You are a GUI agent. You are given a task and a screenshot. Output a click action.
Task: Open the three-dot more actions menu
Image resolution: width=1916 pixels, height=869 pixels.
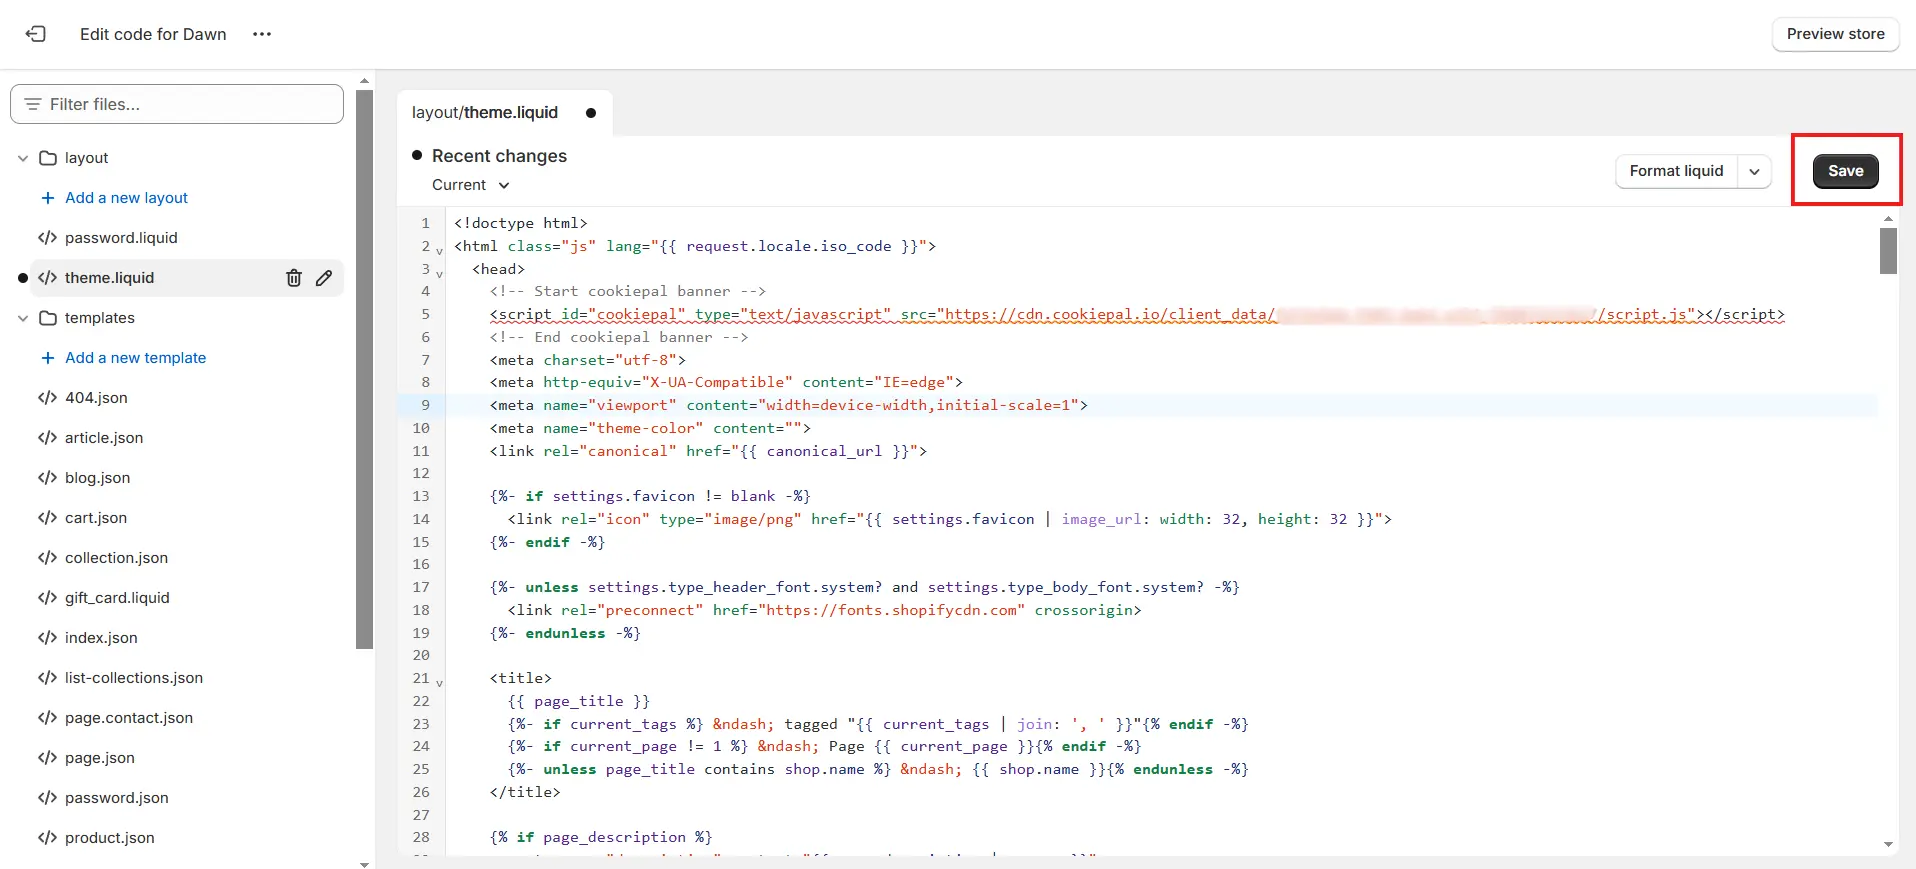coord(262,34)
